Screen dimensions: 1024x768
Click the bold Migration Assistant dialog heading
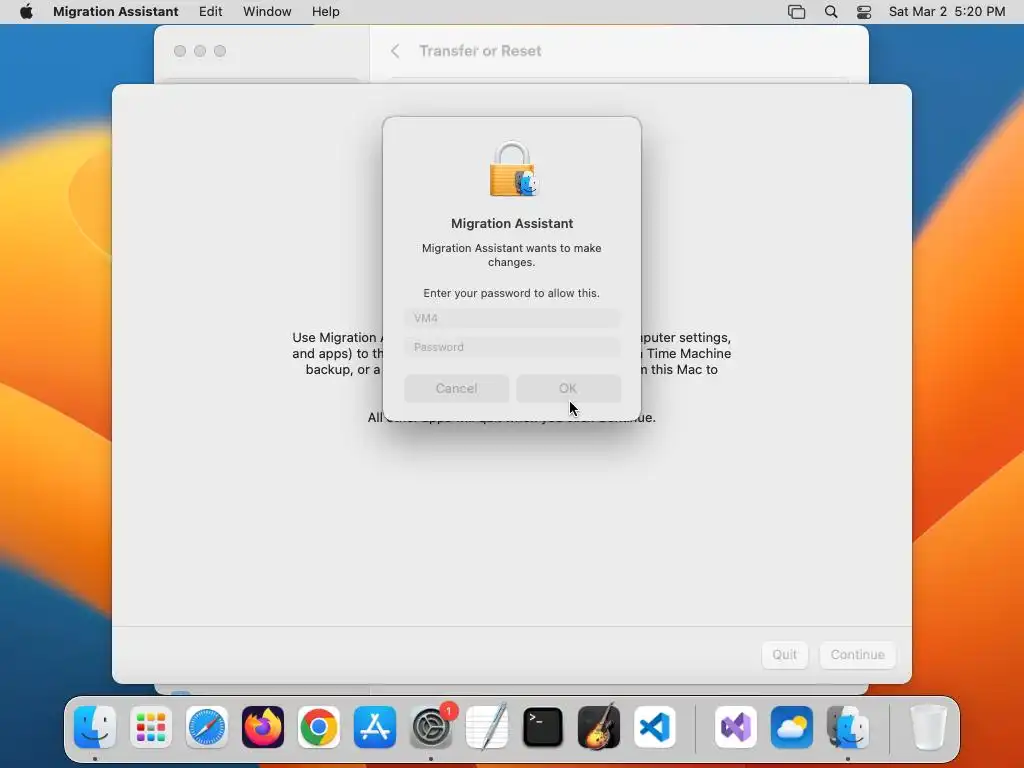point(512,223)
